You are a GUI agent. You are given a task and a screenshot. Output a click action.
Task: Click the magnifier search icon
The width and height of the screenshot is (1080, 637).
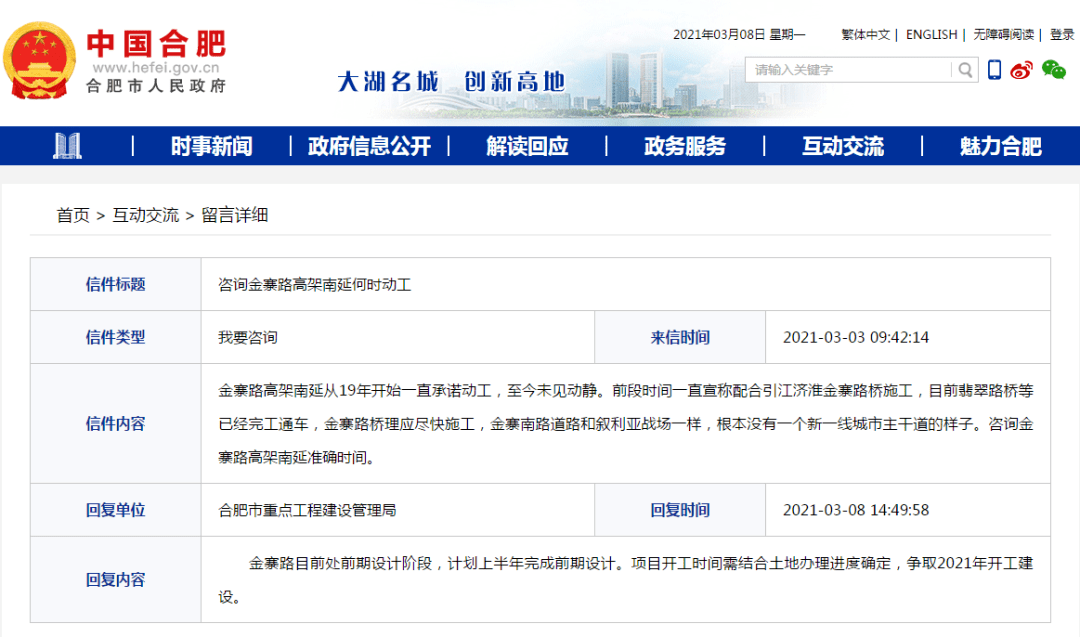(965, 70)
